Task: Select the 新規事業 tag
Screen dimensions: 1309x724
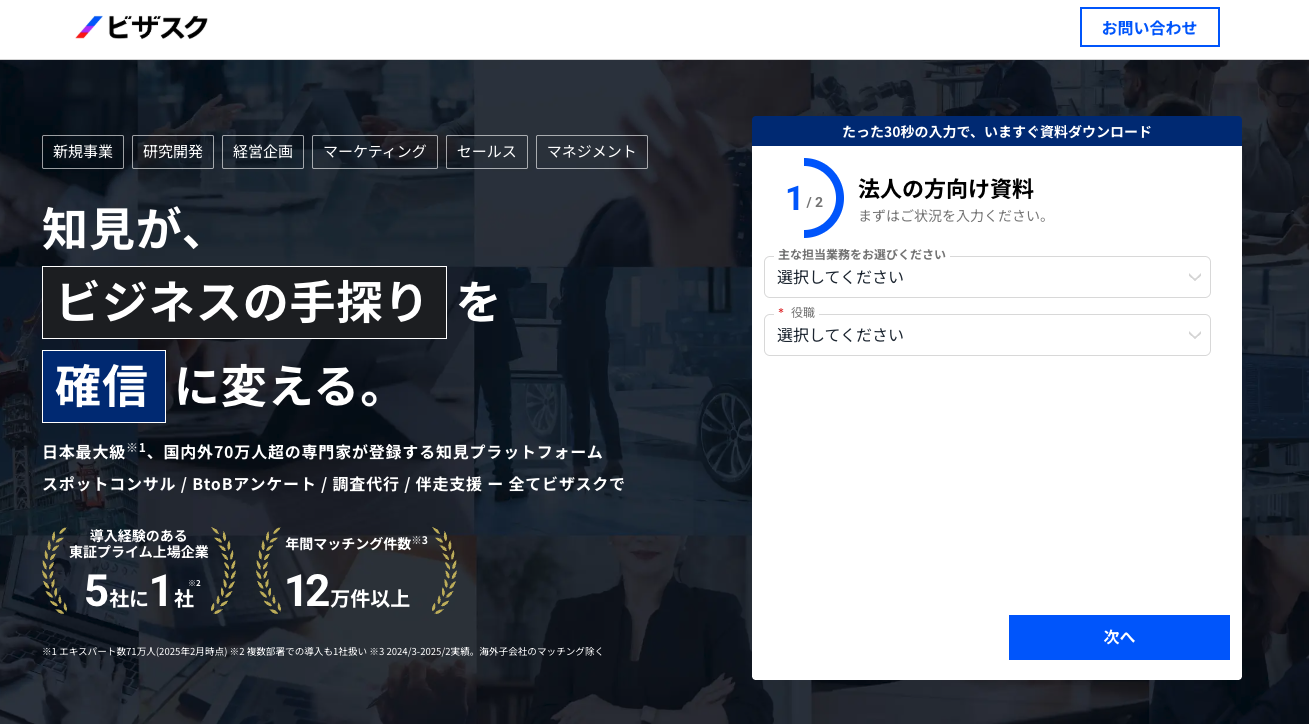Action: pos(83,152)
